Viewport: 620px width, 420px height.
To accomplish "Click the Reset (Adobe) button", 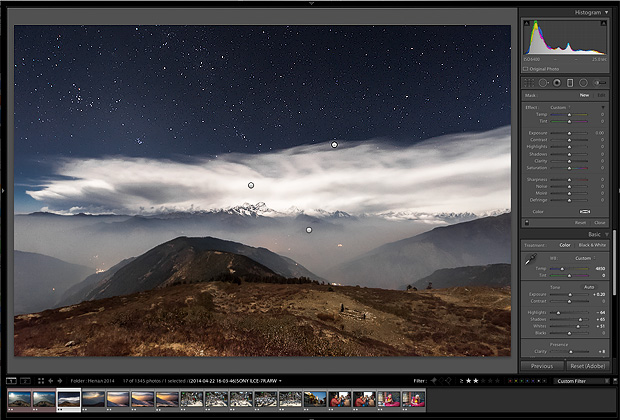I will click(583, 366).
